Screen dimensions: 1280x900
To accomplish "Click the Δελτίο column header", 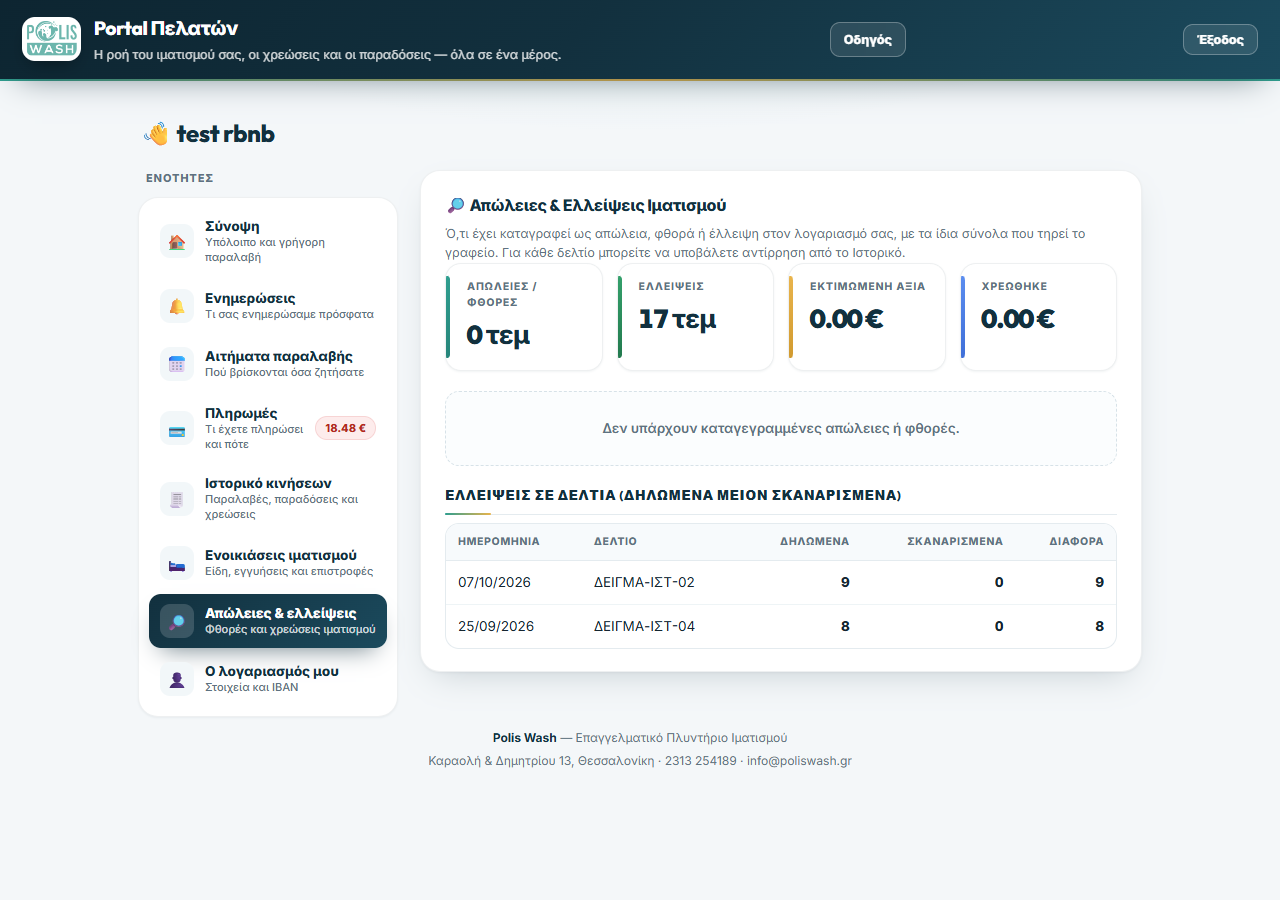I will [x=615, y=541].
